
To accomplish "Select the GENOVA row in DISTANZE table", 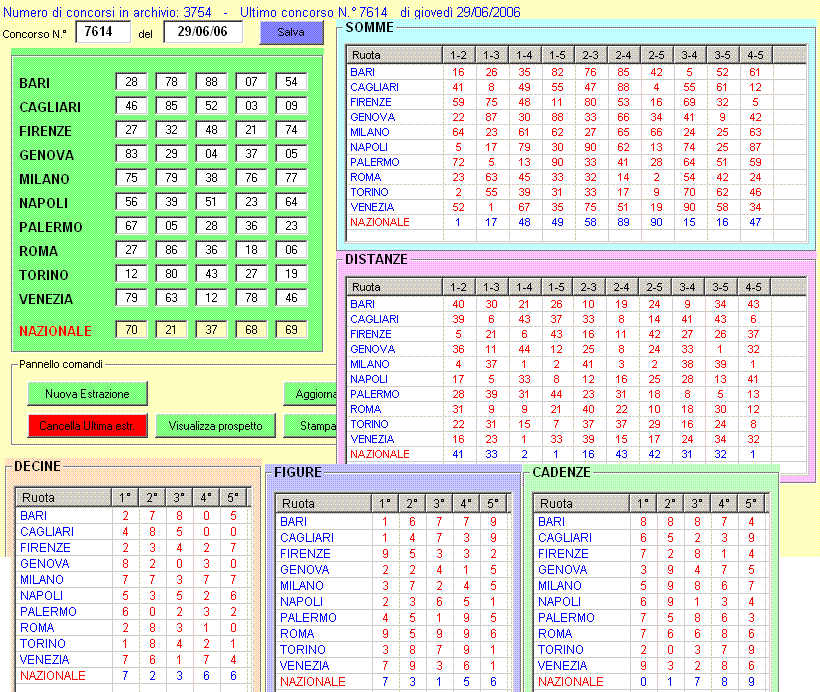I will pyautogui.click(x=576, y=349).
